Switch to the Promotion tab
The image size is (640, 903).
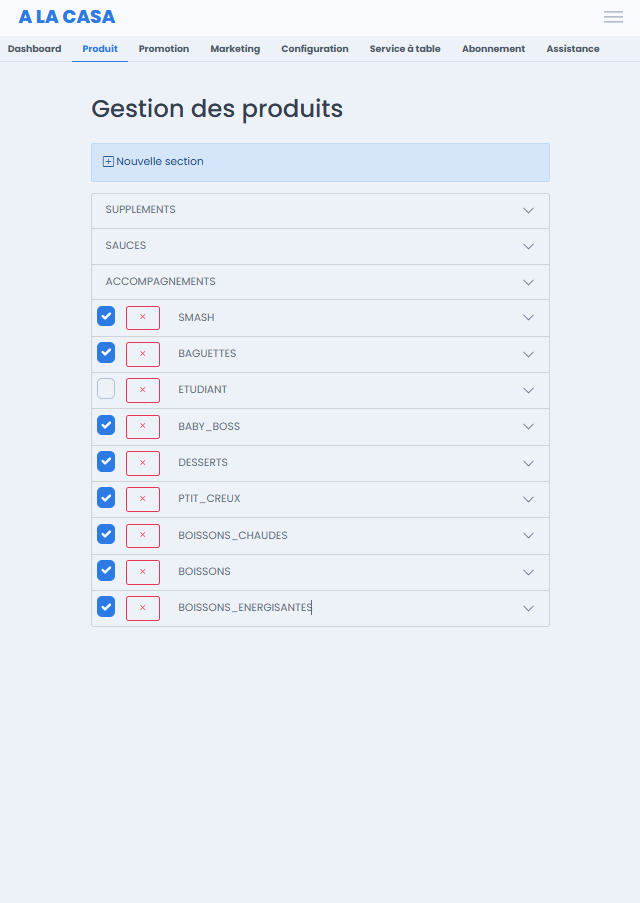[x=164, y=49]
